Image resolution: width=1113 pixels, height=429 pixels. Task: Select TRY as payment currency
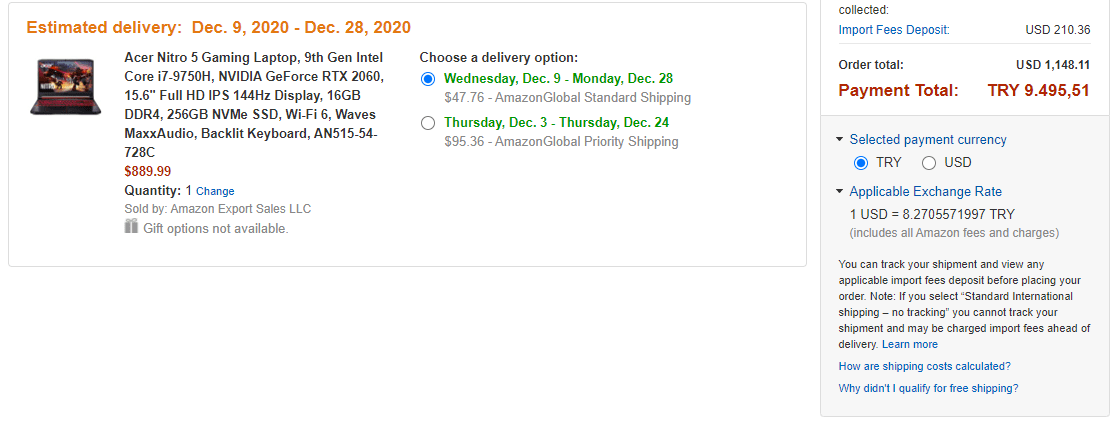pos(861,163)
